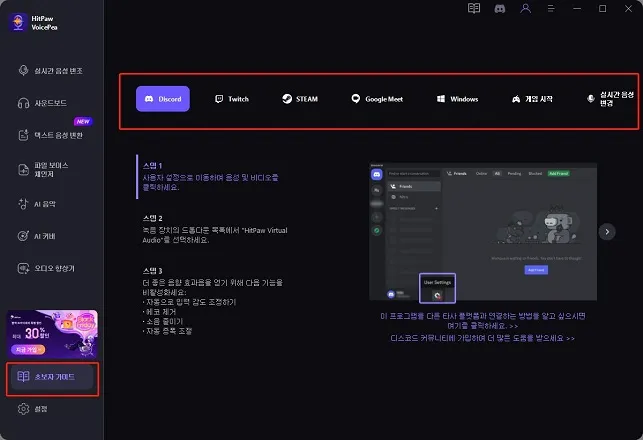This screenshot has height=440, width=643.
Task: Open the user account profile icon
Action: tap(525, 8)
